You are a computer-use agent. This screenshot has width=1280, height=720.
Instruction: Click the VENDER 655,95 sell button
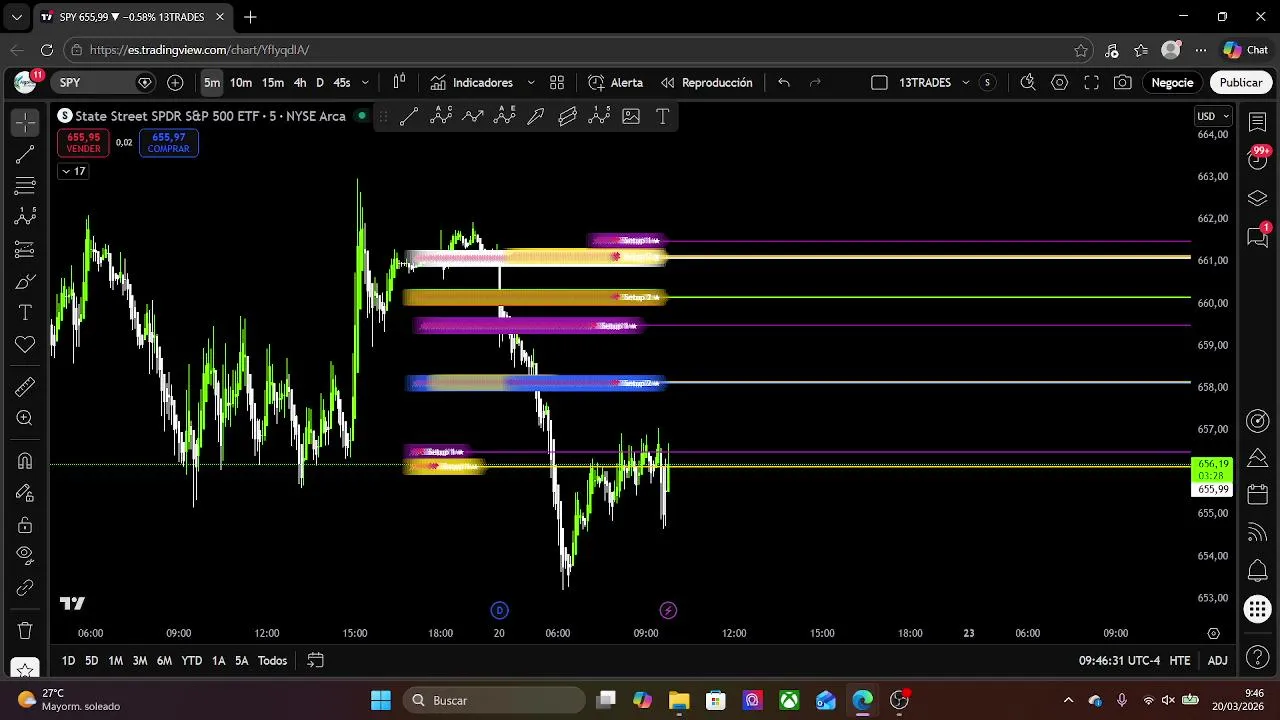tap(83, 143)
